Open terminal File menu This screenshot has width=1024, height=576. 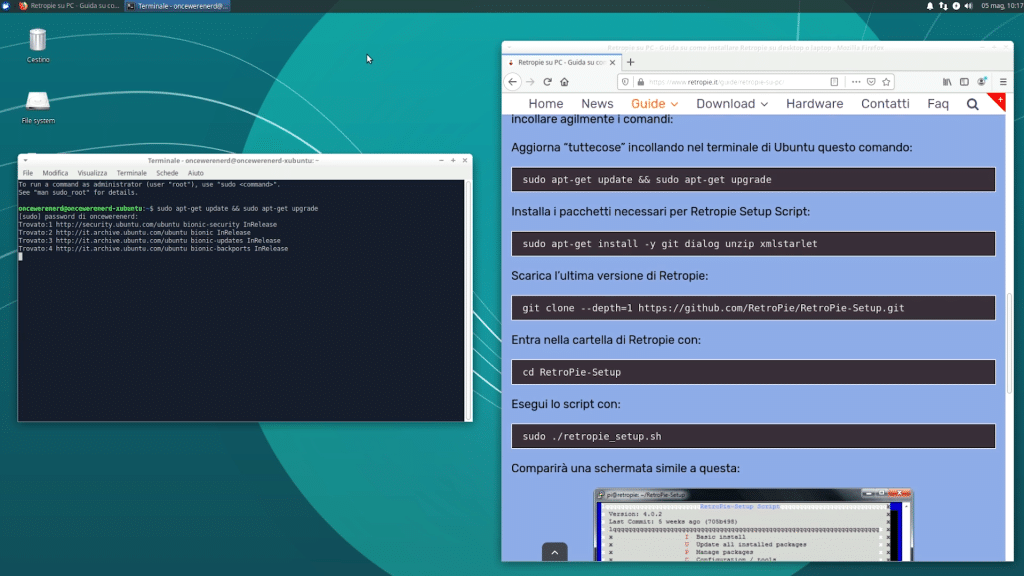27,173
